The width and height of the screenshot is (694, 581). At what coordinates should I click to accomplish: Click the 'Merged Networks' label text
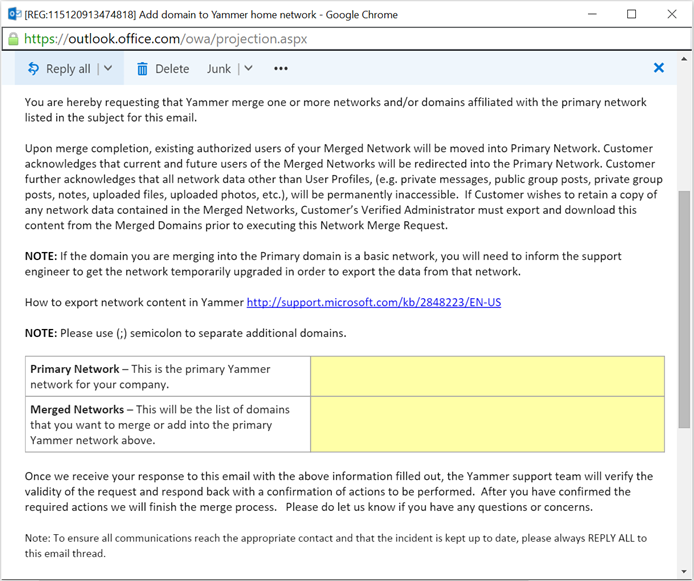(x=77, y=409)
